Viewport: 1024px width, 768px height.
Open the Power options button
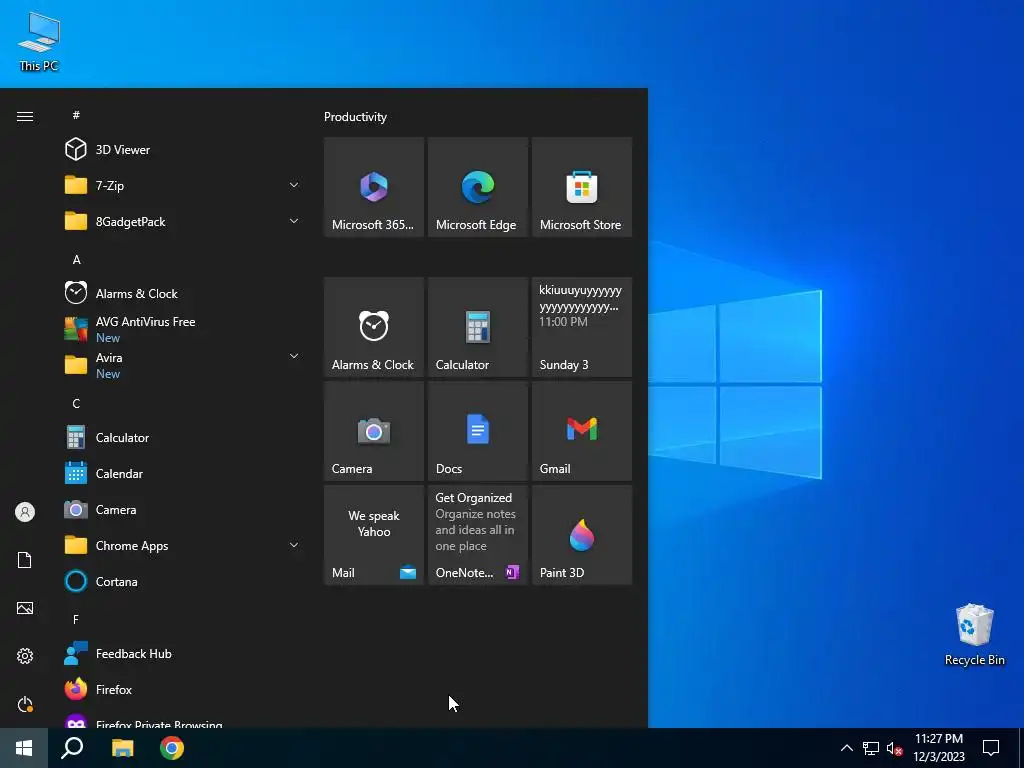click(x=25, y=704)
